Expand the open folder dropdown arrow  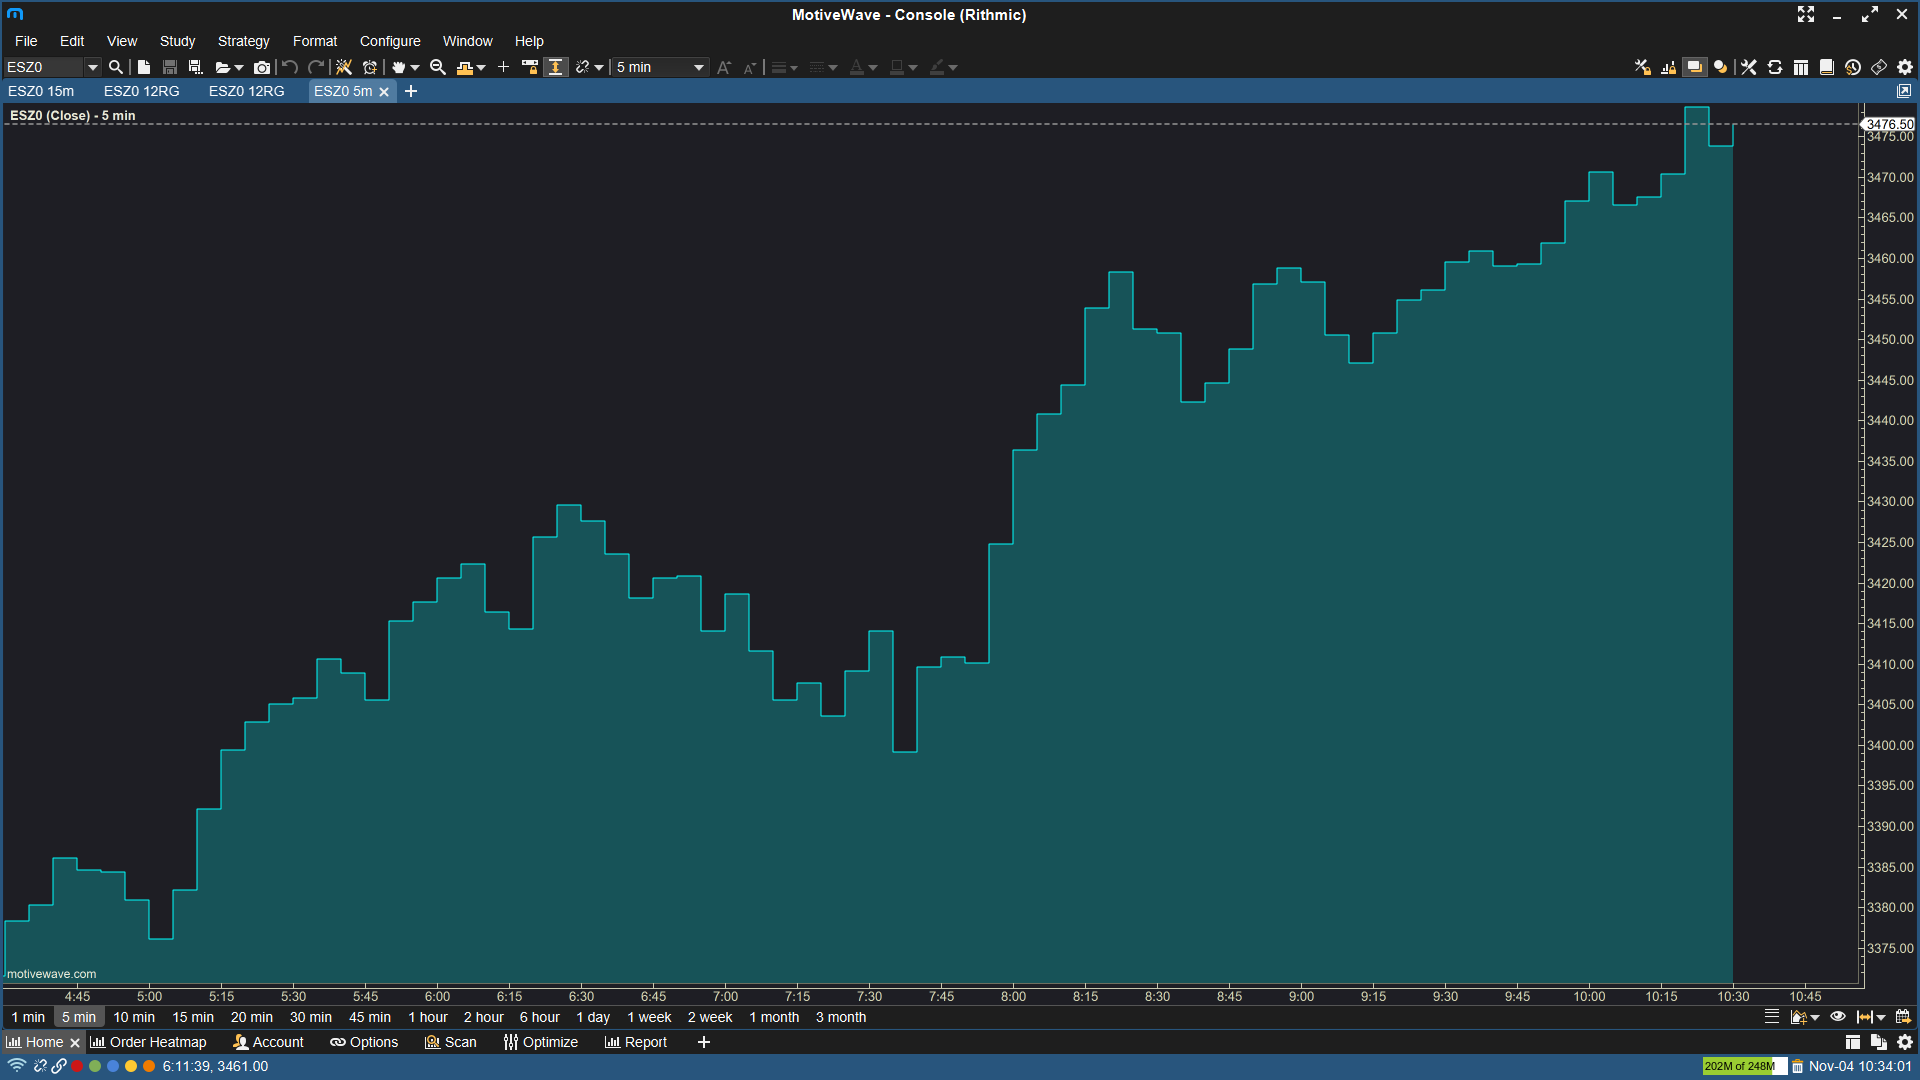coord(239,67)
